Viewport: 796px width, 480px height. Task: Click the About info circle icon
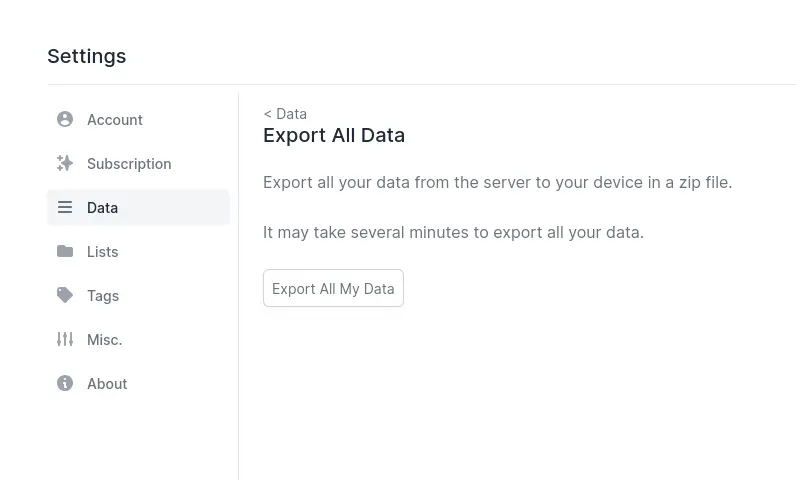65,383
